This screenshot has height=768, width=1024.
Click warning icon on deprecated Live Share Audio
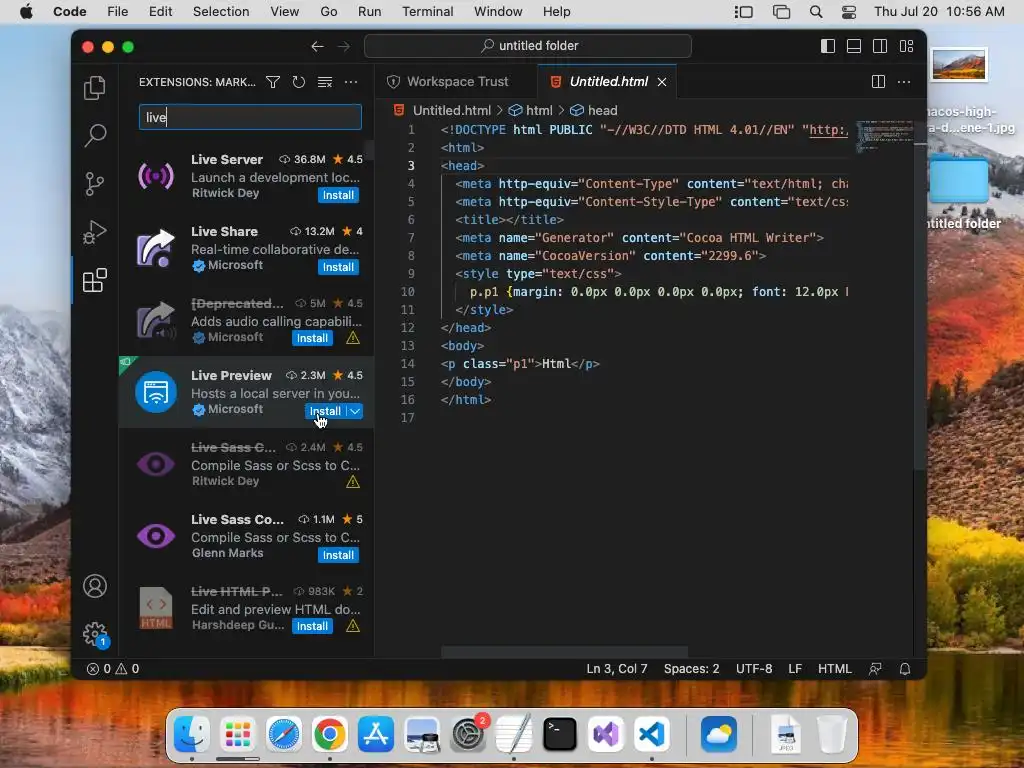tap(353, 338)
